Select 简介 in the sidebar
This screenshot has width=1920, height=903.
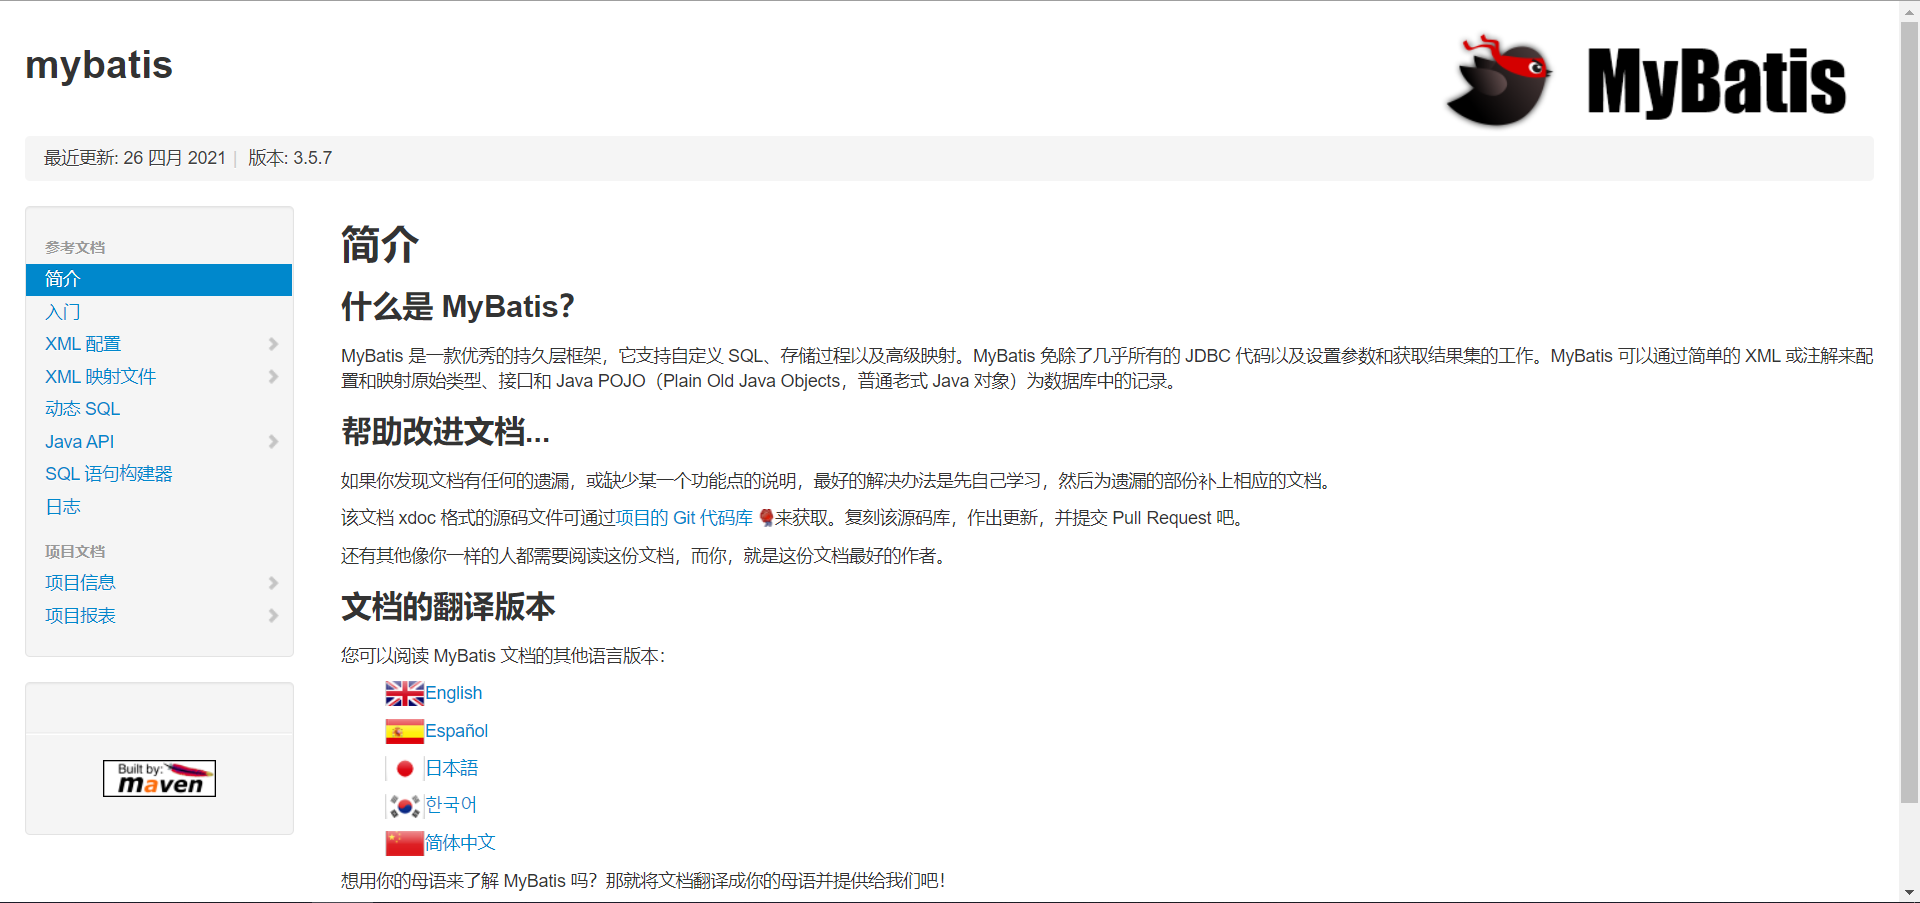tap(62, 279)
